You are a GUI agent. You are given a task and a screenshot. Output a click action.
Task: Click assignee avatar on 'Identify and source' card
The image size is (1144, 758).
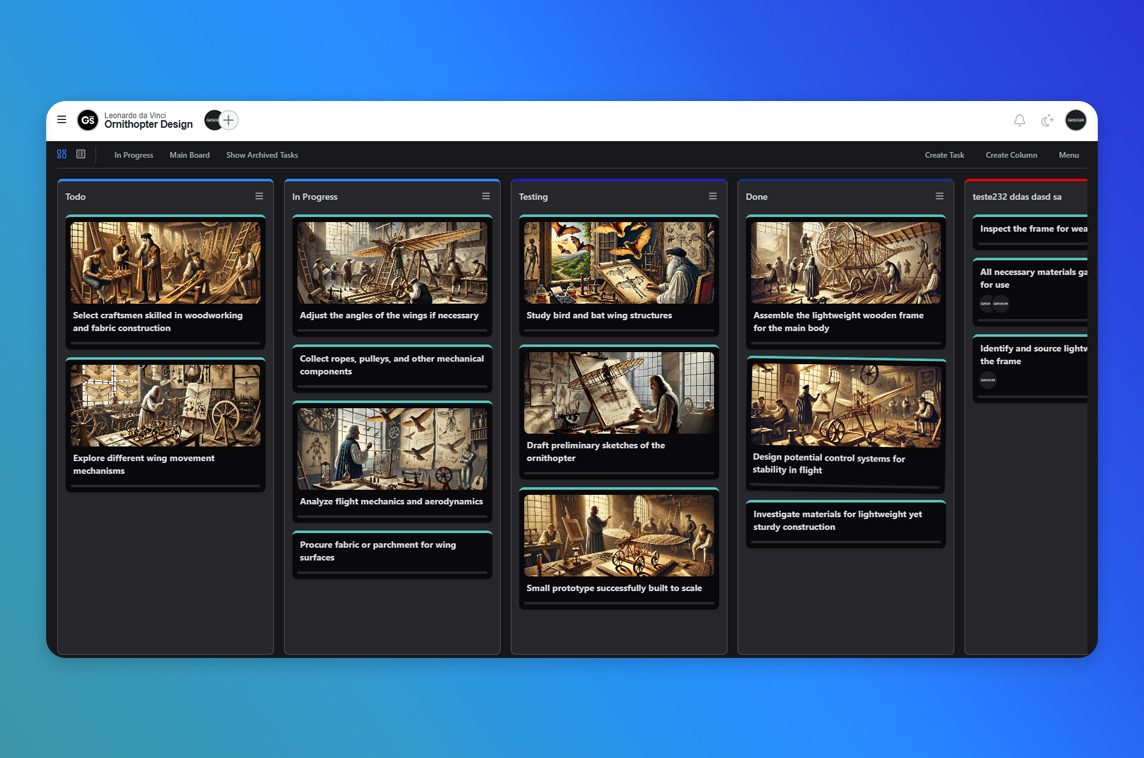point(988,381)
